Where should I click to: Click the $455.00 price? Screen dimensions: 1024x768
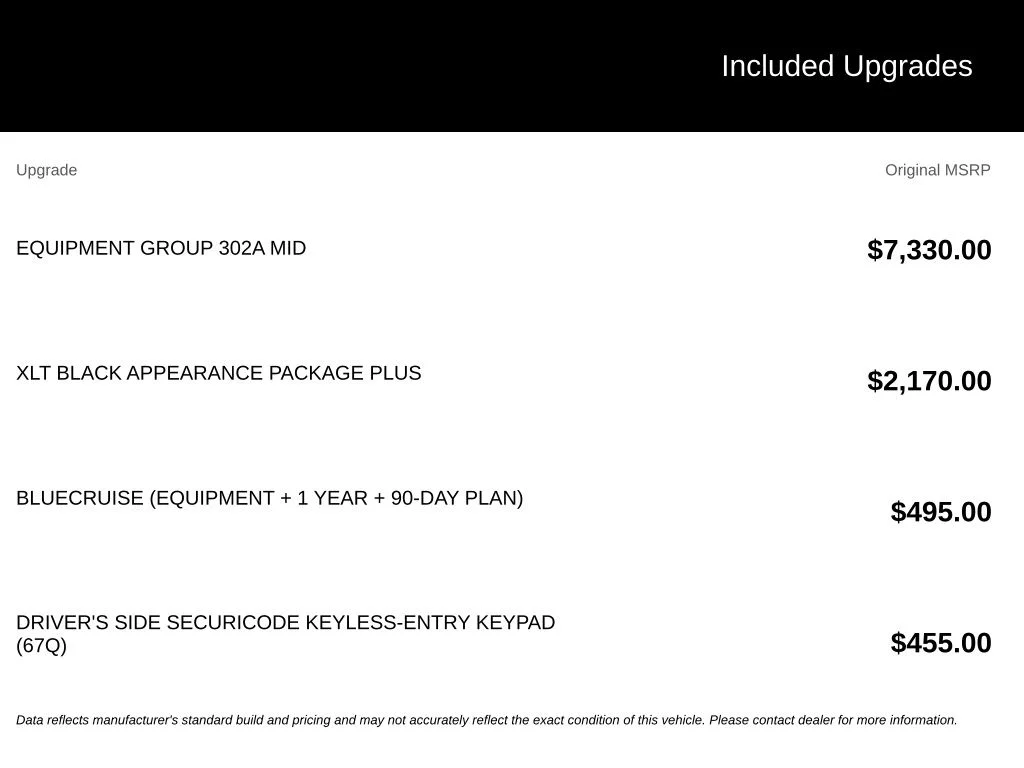pos(940,643)
